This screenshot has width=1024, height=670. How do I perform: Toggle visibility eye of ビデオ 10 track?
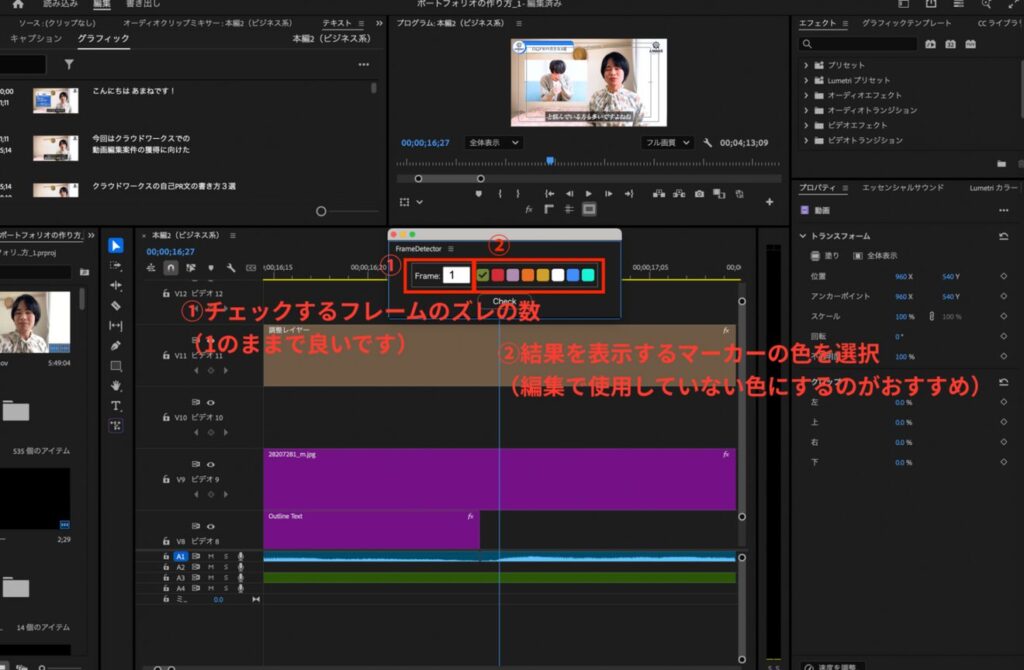click(x=211, y=402)
